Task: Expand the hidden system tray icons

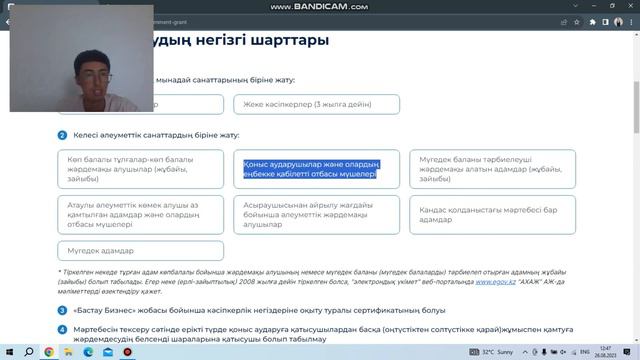Action: coord(525,352)
